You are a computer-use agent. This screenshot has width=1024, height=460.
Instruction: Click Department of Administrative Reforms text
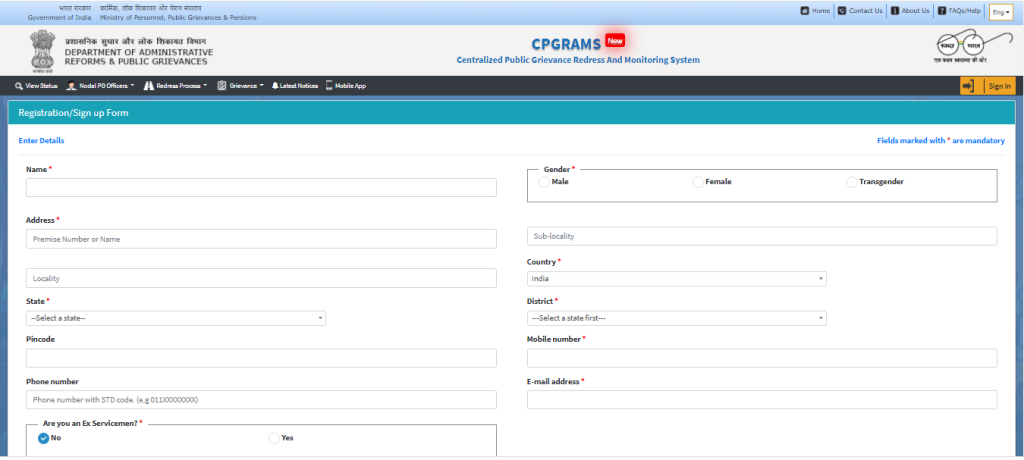pyautogui.click(x=138, y=57)
